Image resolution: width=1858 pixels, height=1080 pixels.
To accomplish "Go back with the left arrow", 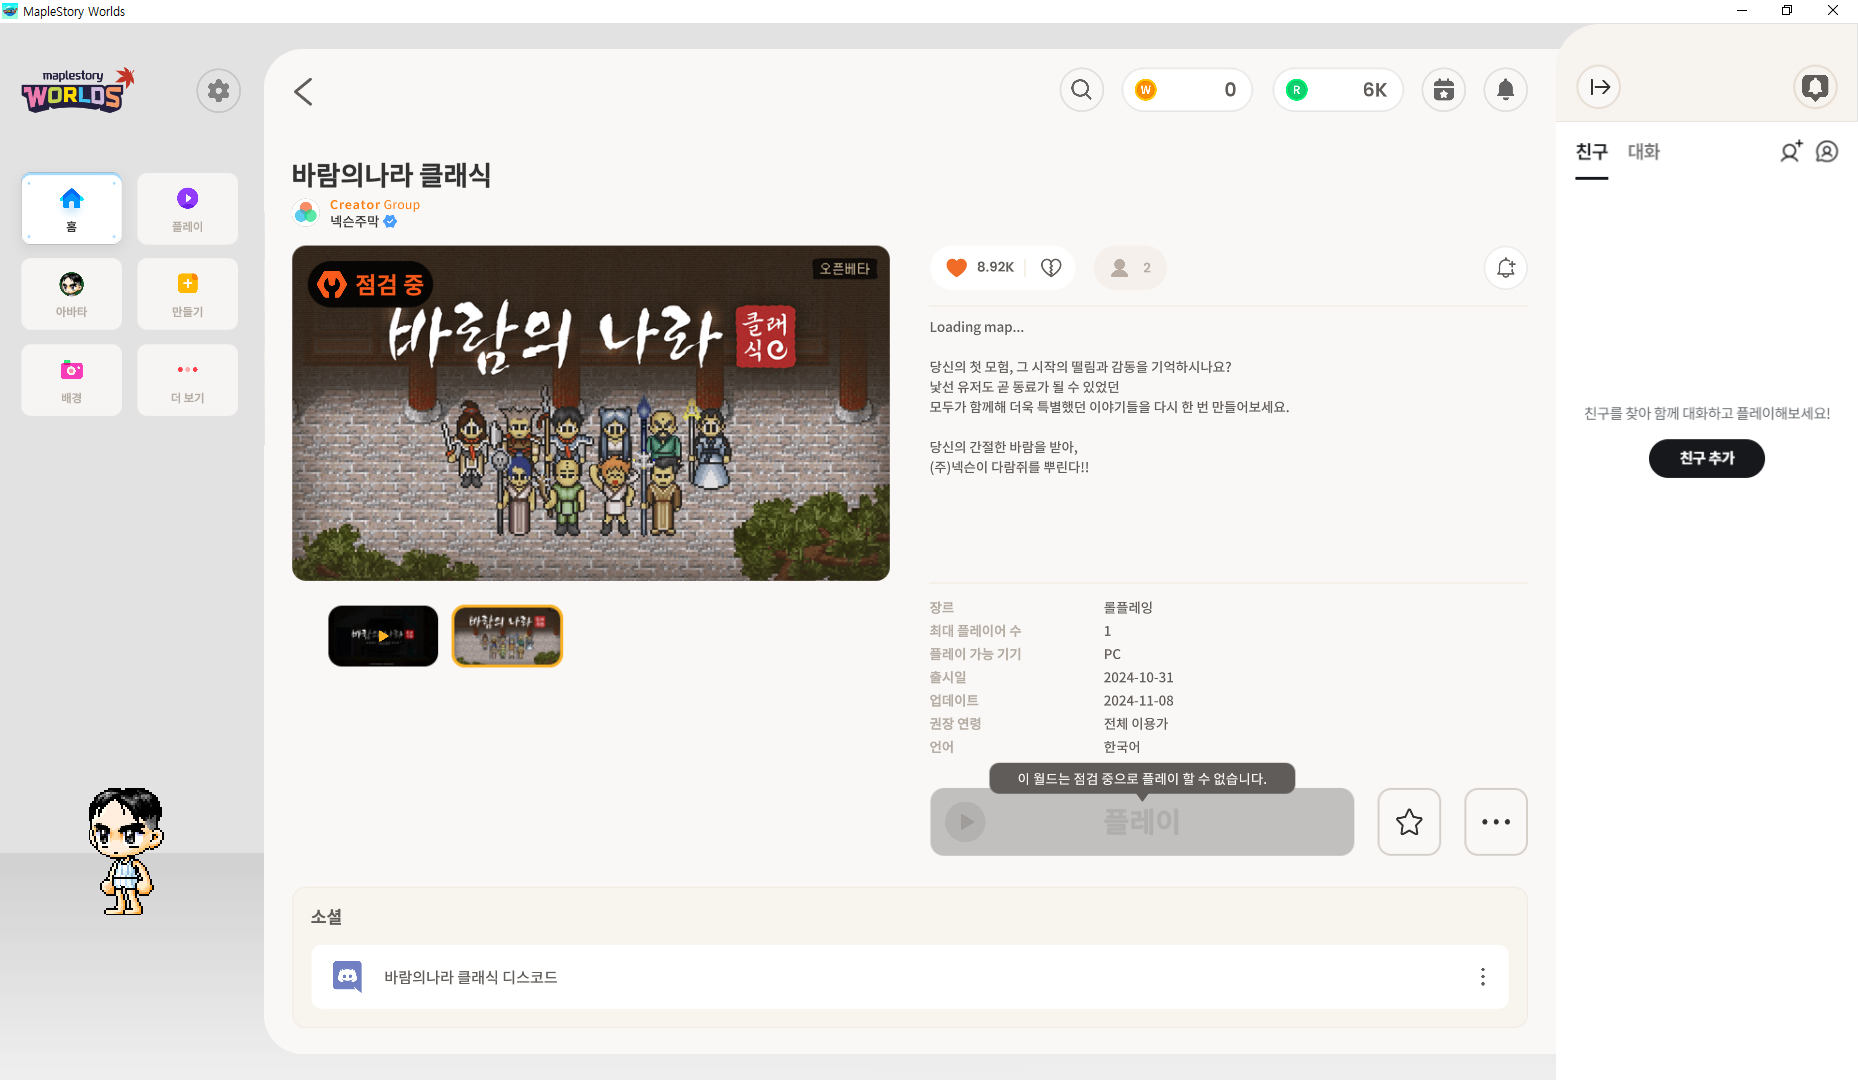I will point(303,91).
